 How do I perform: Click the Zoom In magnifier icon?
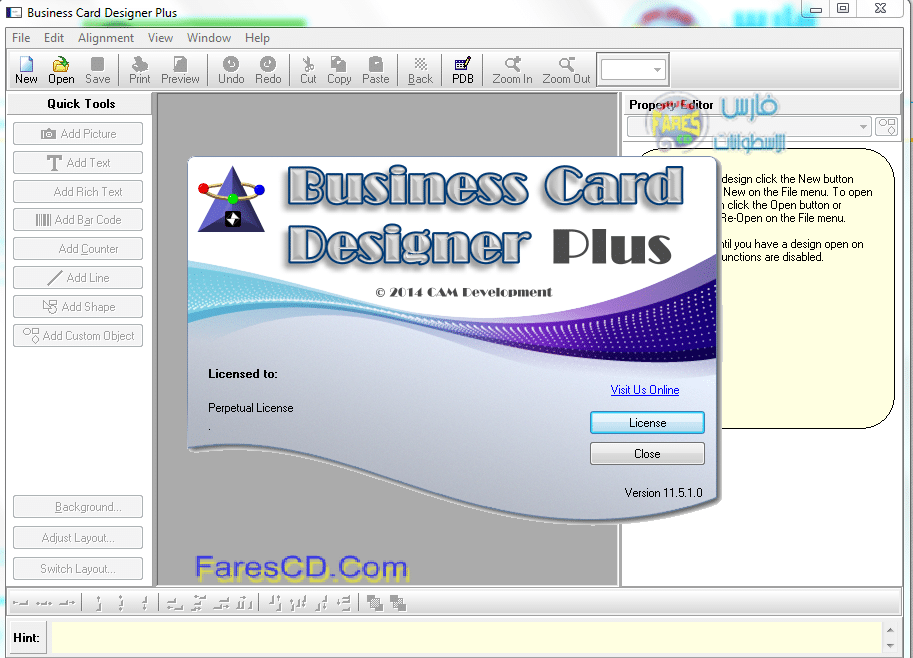(x=512, y=70)
